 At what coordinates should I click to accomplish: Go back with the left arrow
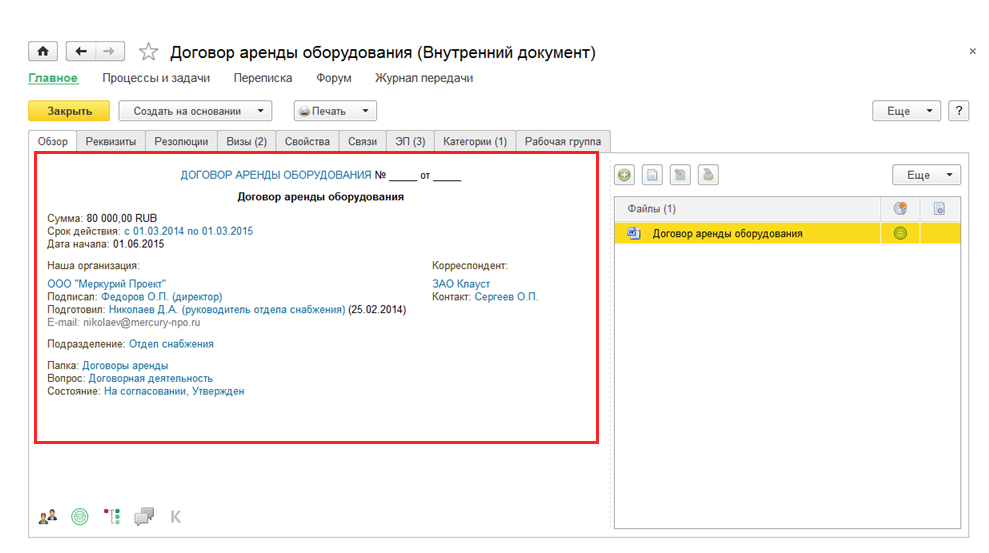81,52
